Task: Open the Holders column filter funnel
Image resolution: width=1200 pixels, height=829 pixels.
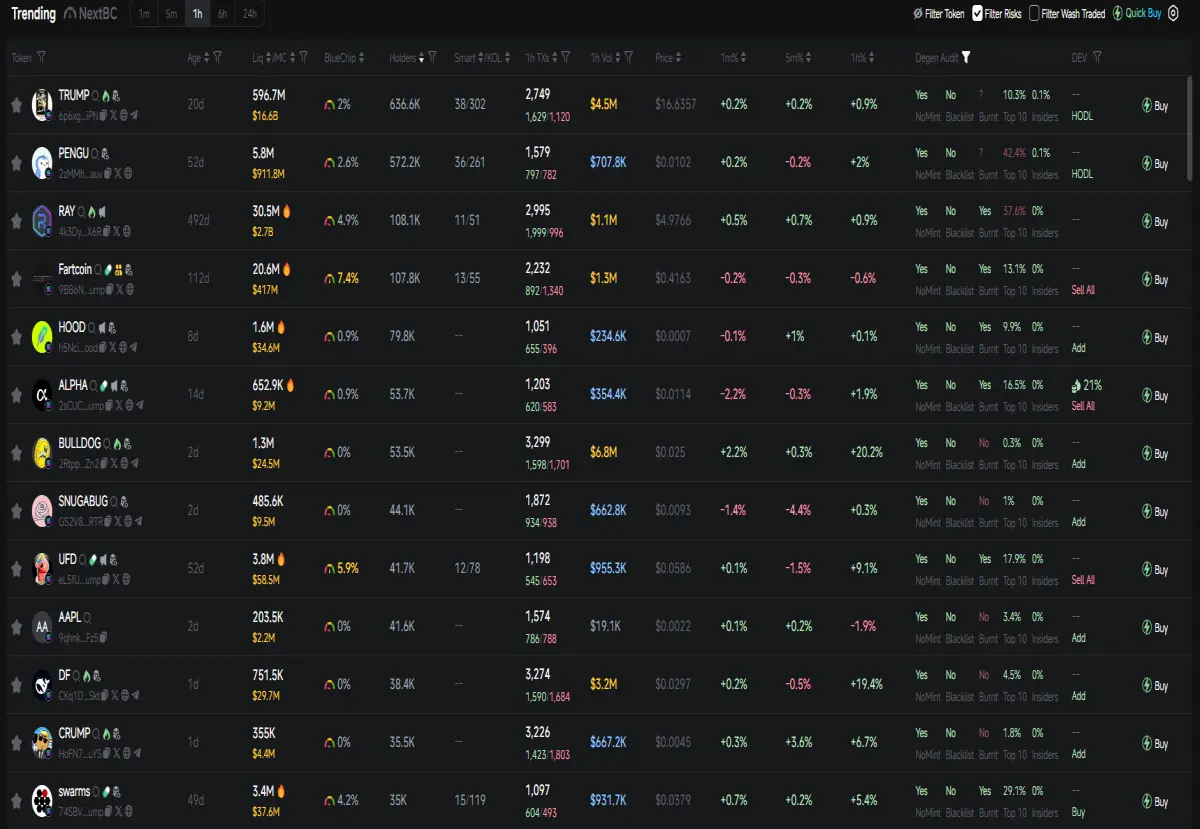Action: [432, 58]
